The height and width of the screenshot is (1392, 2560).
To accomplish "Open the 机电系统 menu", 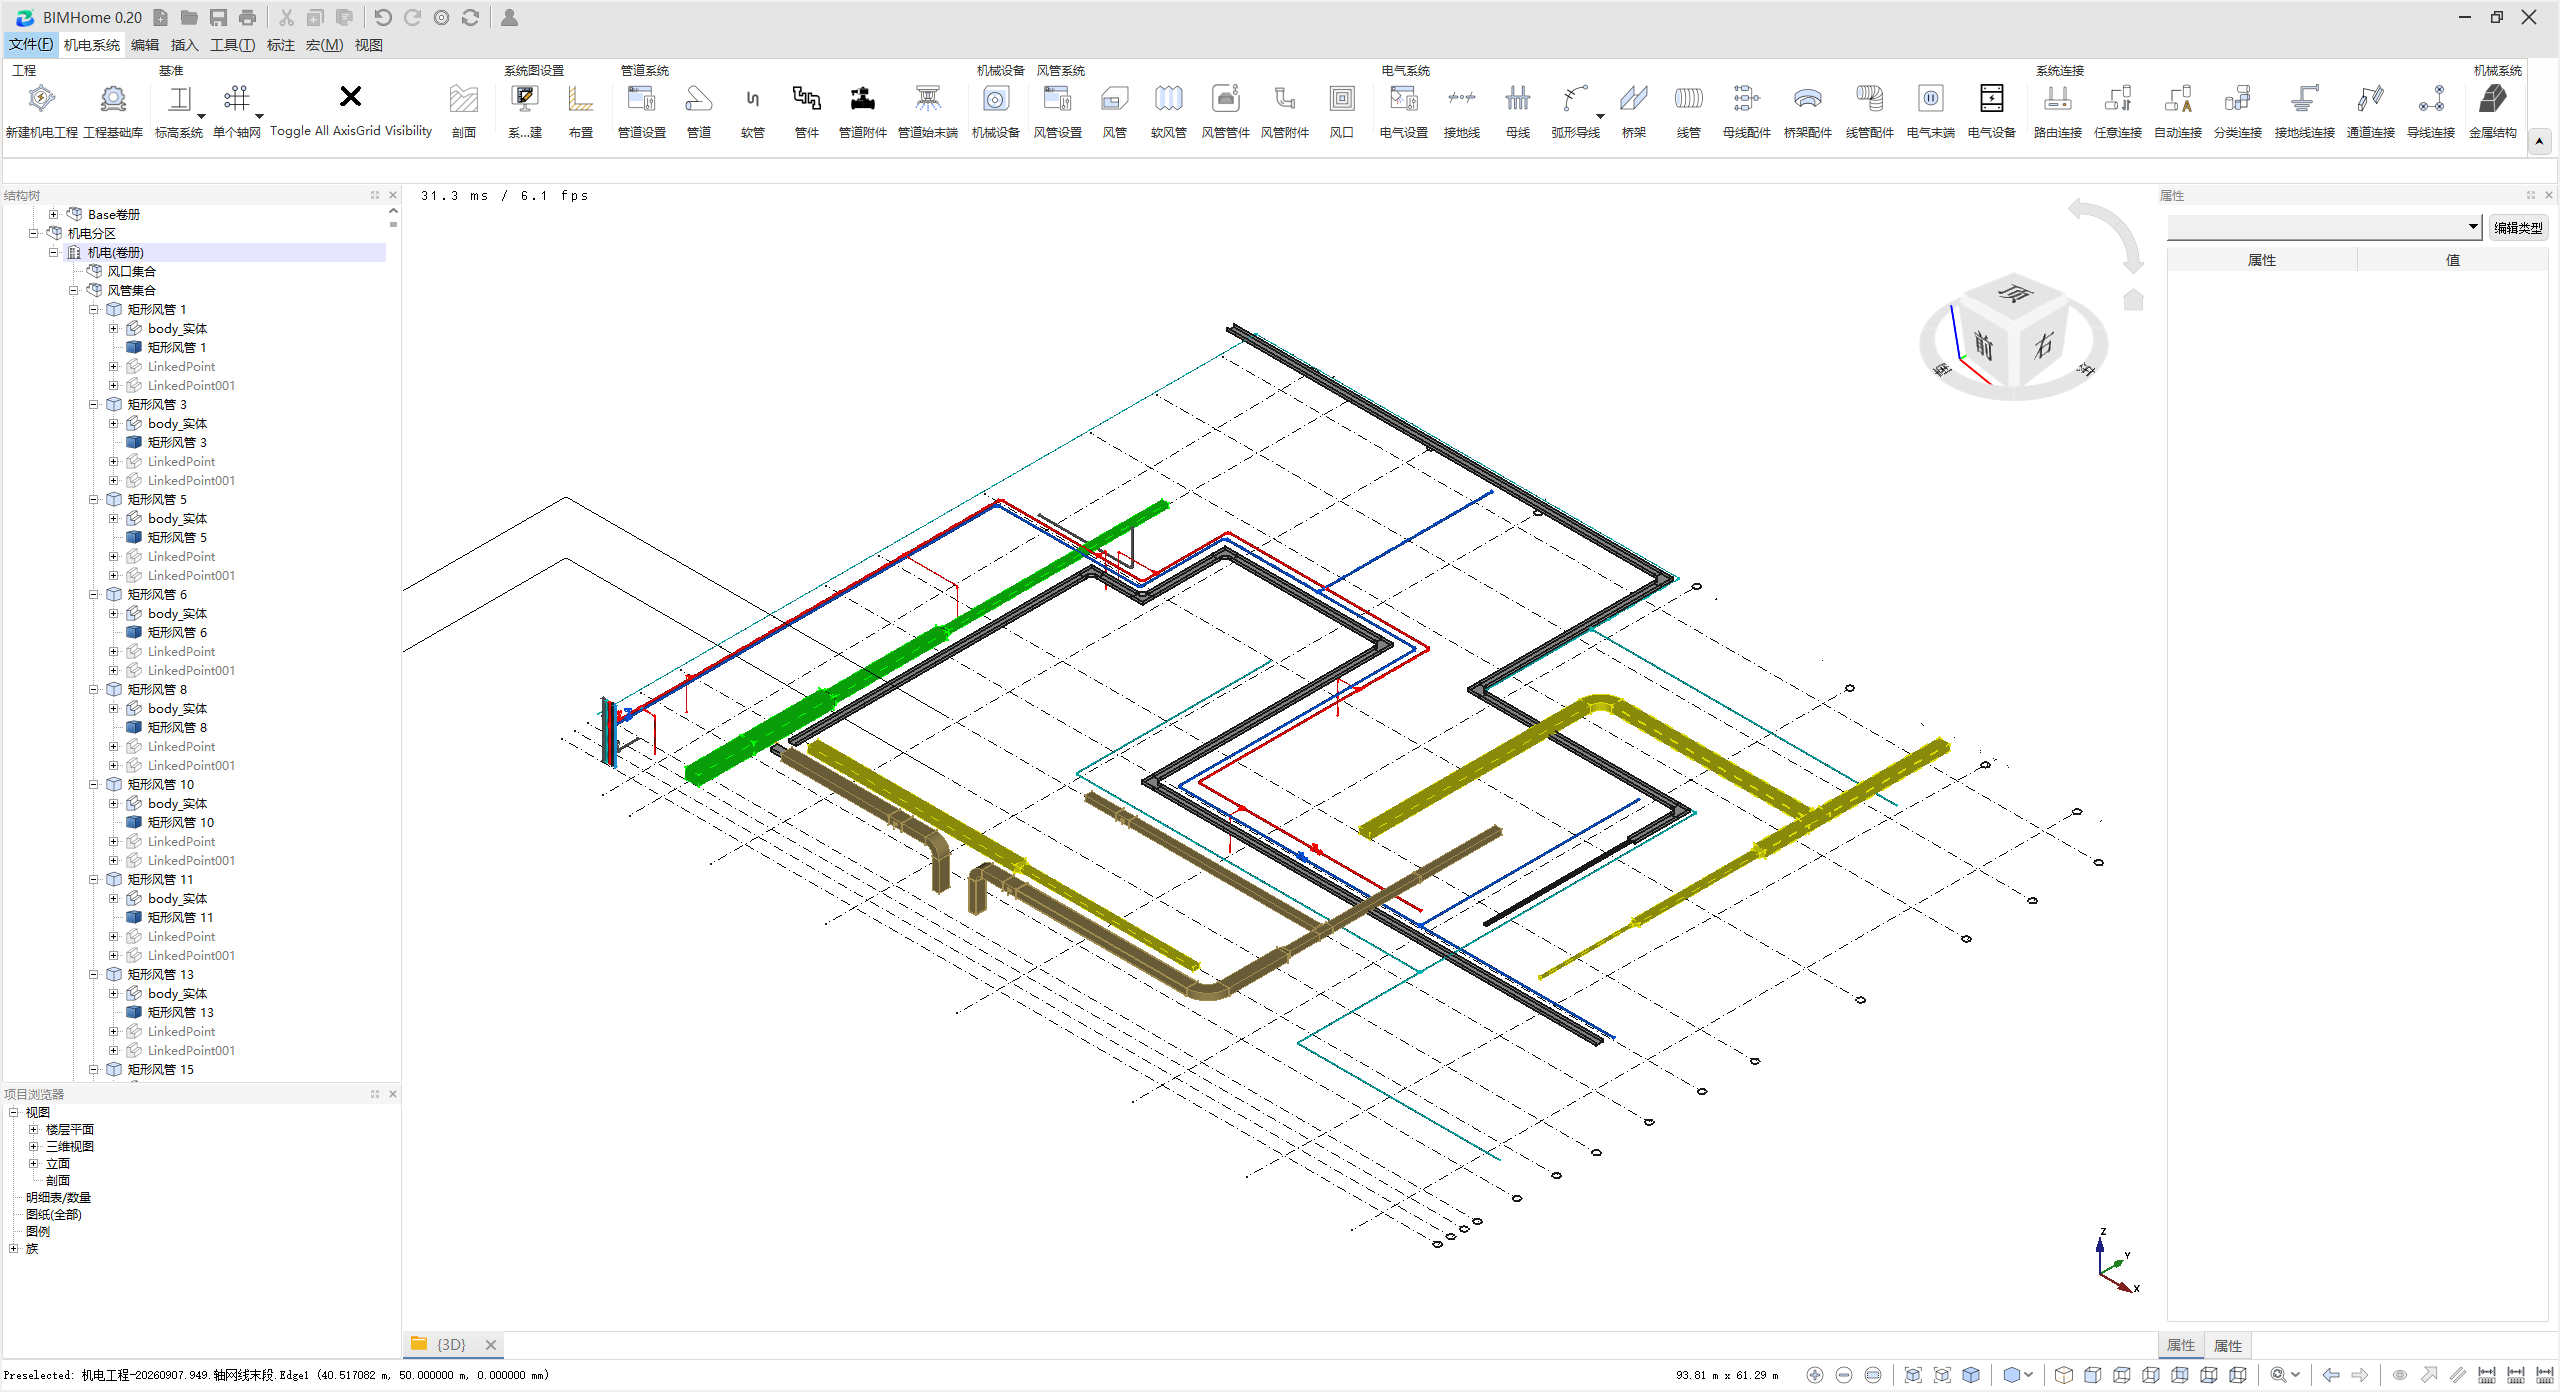I will coord(92,45).
